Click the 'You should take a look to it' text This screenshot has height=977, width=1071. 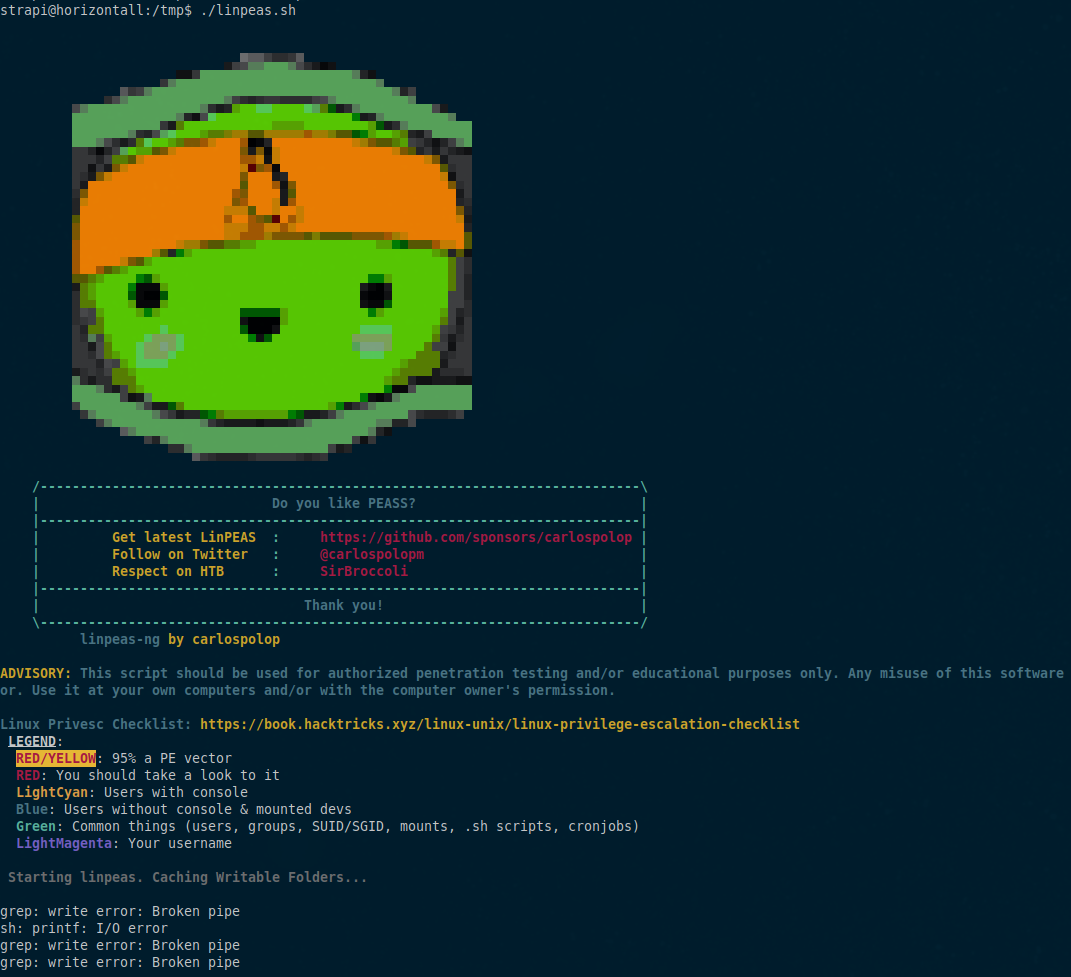(168, 775)
